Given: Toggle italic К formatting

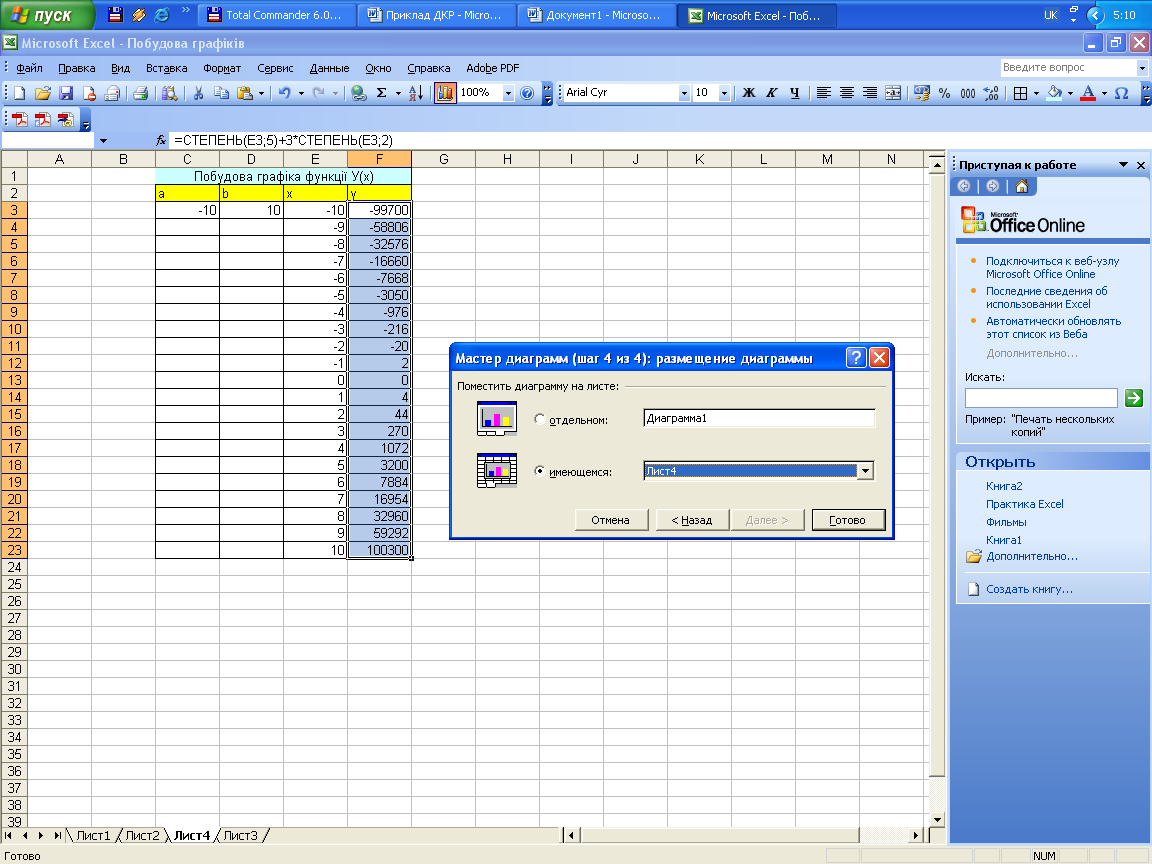Looking at the screenshot, I should (x=771, y=93).
